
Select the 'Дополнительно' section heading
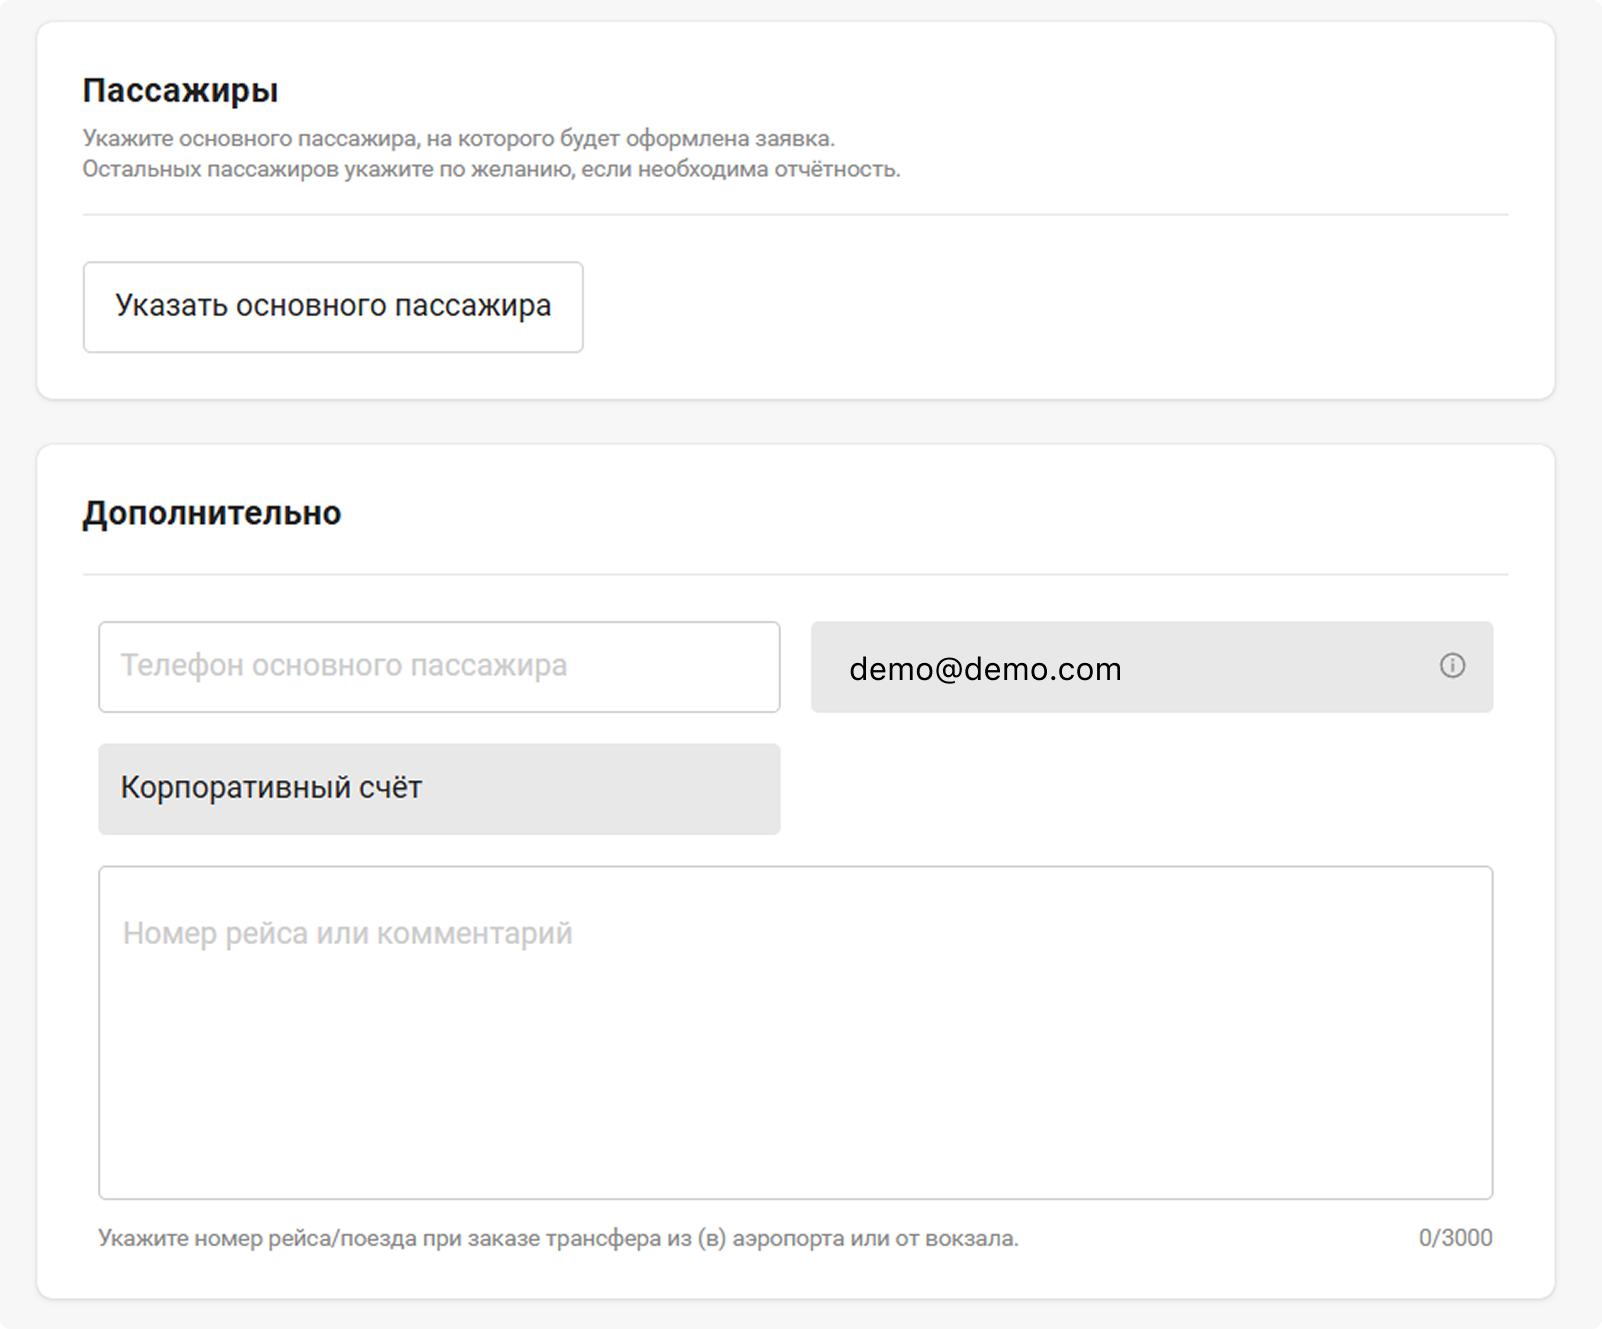click(x=211, y=513)
